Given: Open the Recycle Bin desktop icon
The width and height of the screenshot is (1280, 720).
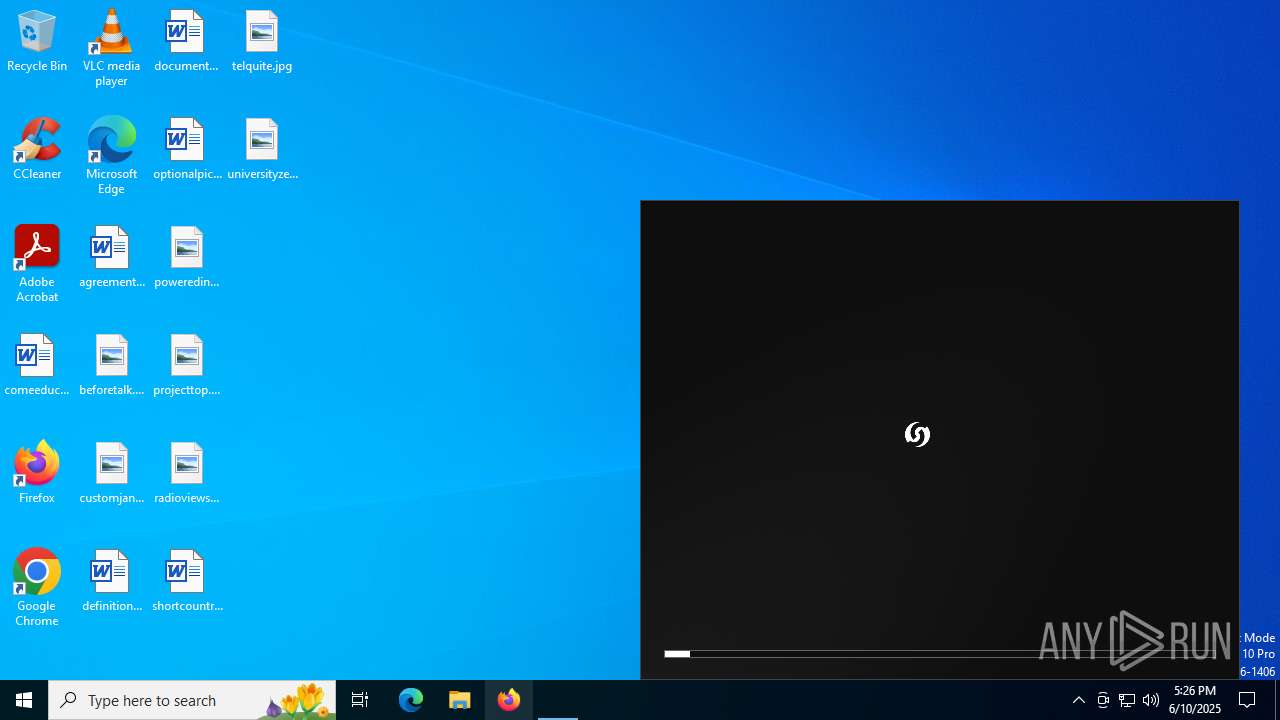Looking at the screenshot, I should pyautogui.click(x=37, y=42).
